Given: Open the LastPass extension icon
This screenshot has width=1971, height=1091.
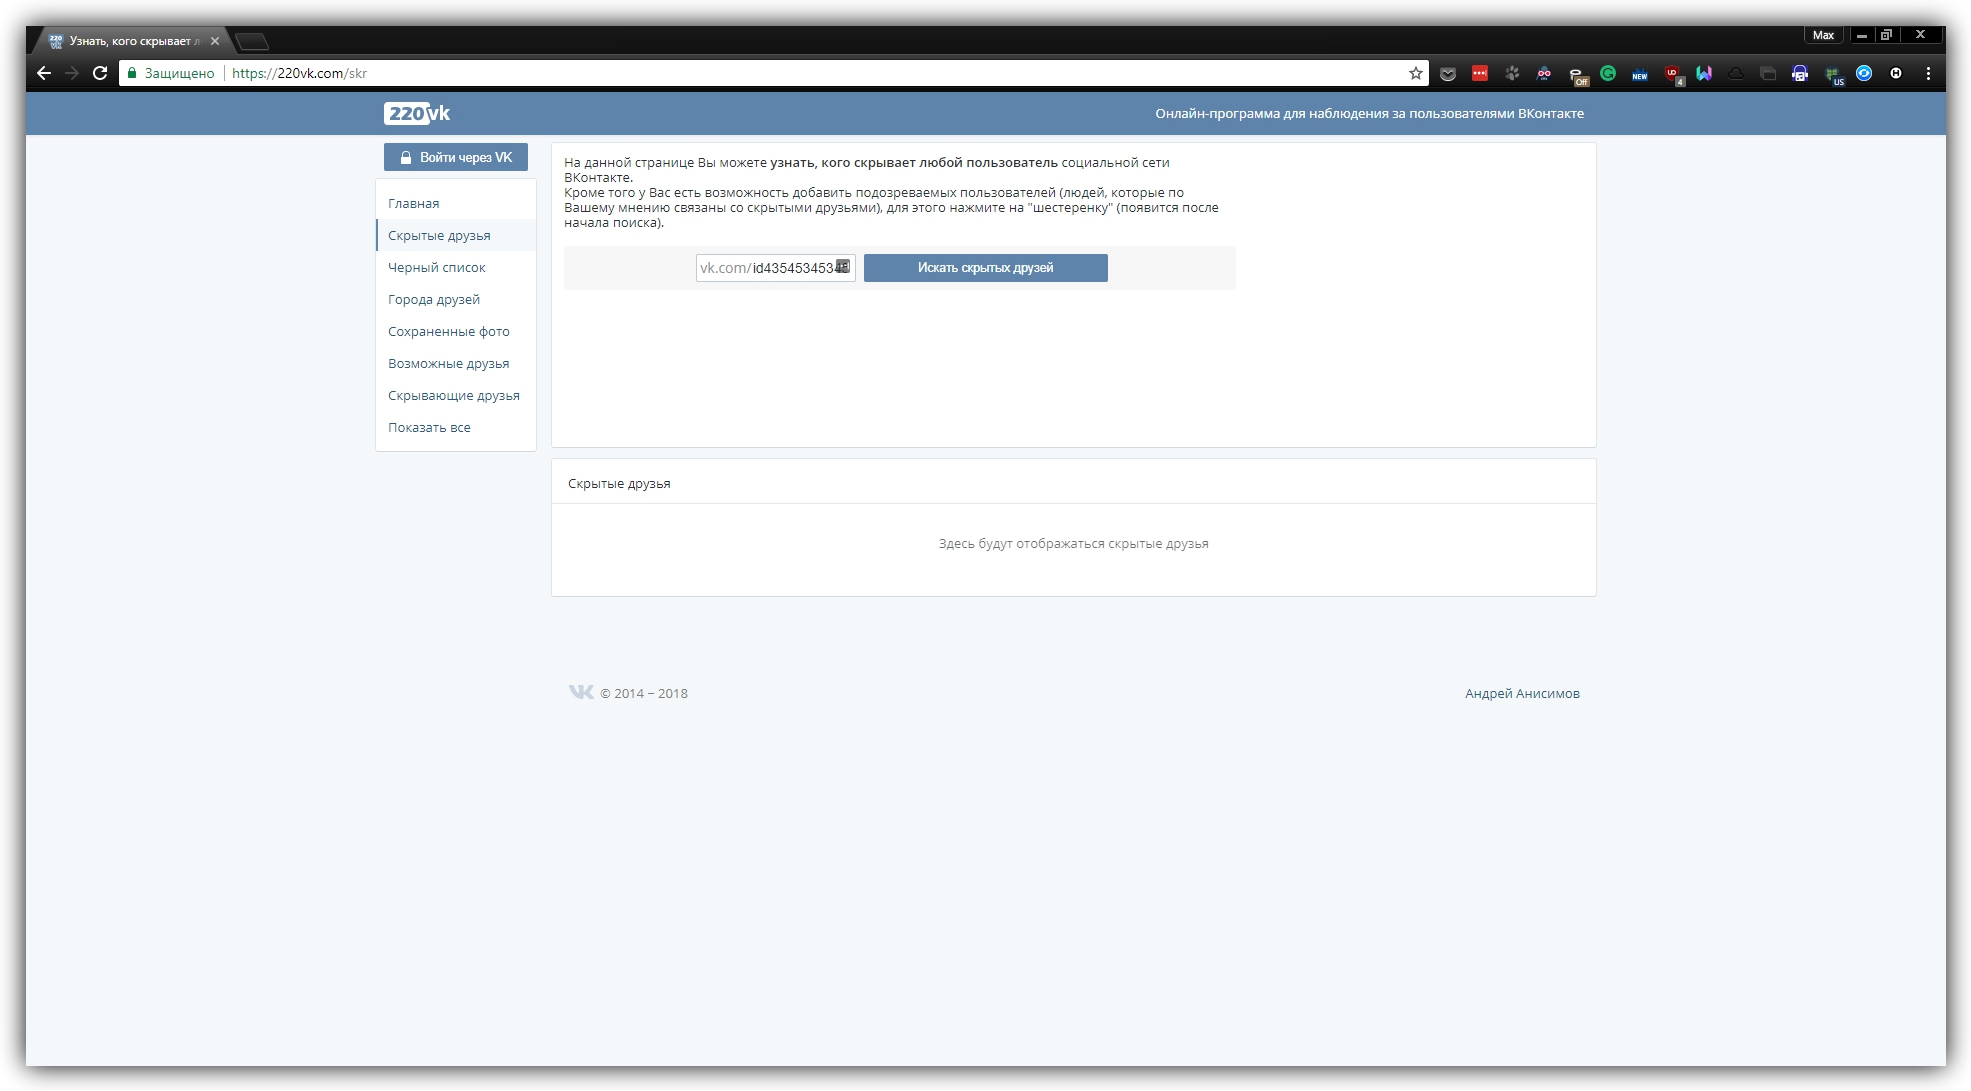Looking at the screenshot, I should point(1480,73).
